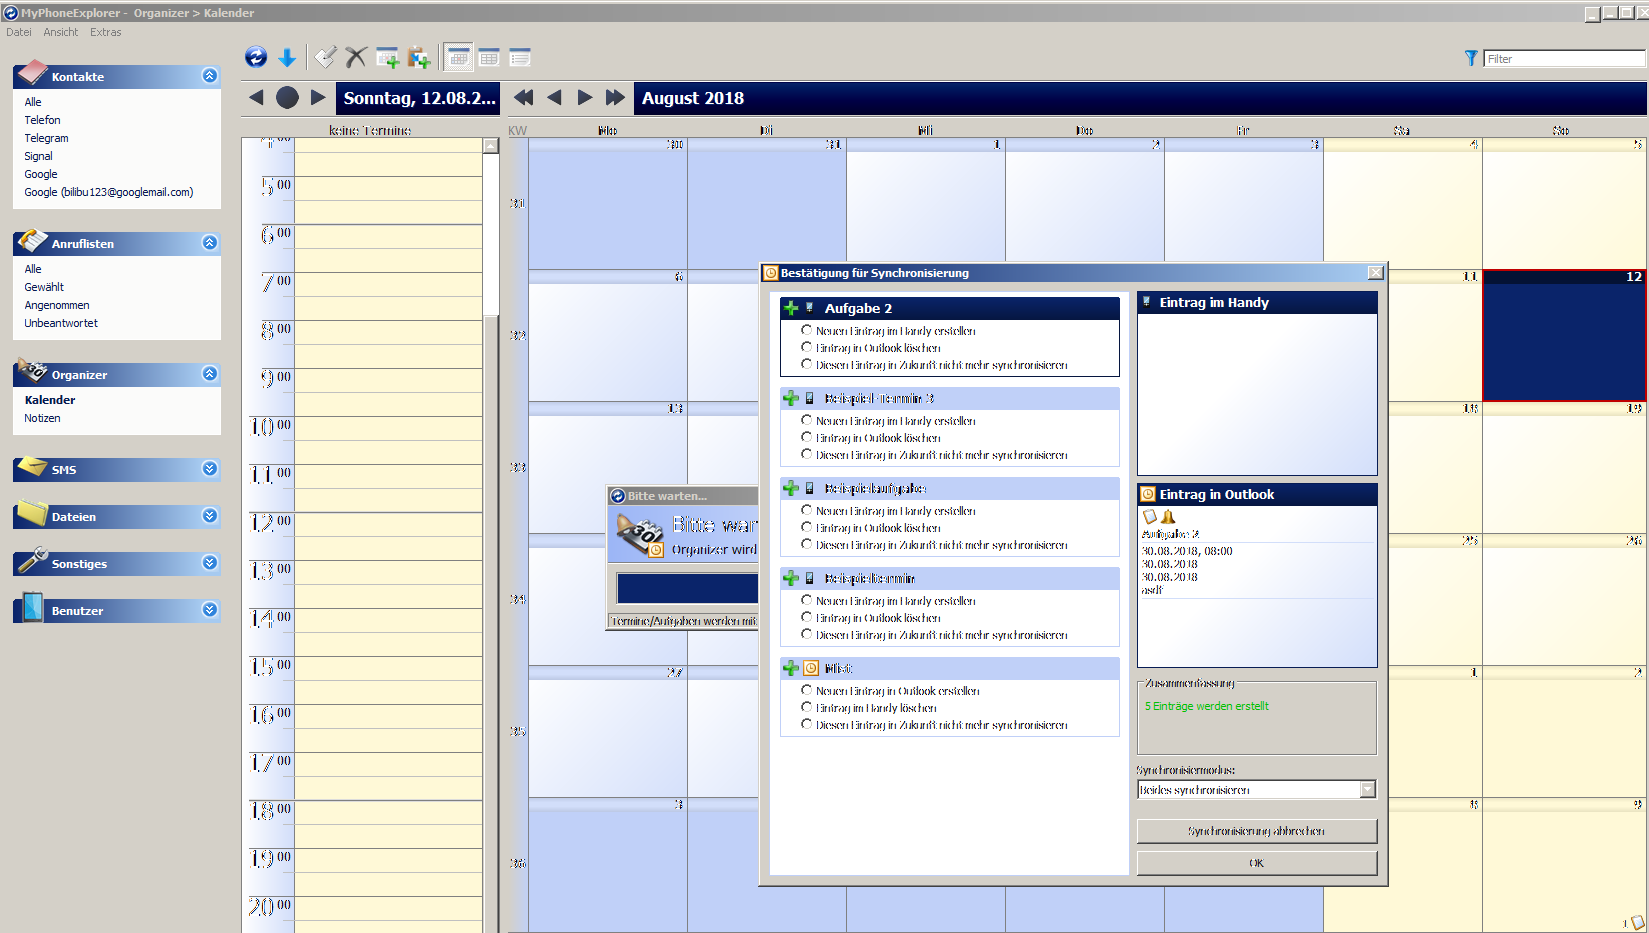Open the Synchronisiermodus dropdown
1649x933 pixels.
point(1367,790)
